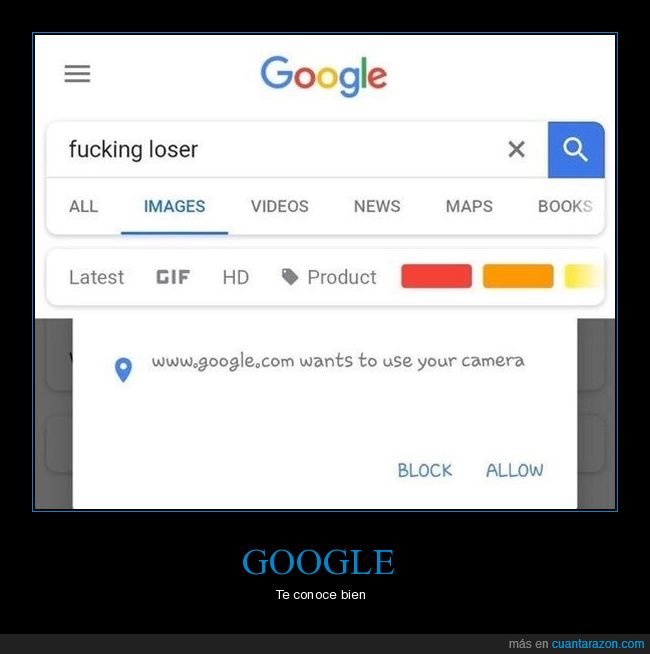Open the MAPS tab
This screenshot has width=650, height=654.
[x=469, y=206]
